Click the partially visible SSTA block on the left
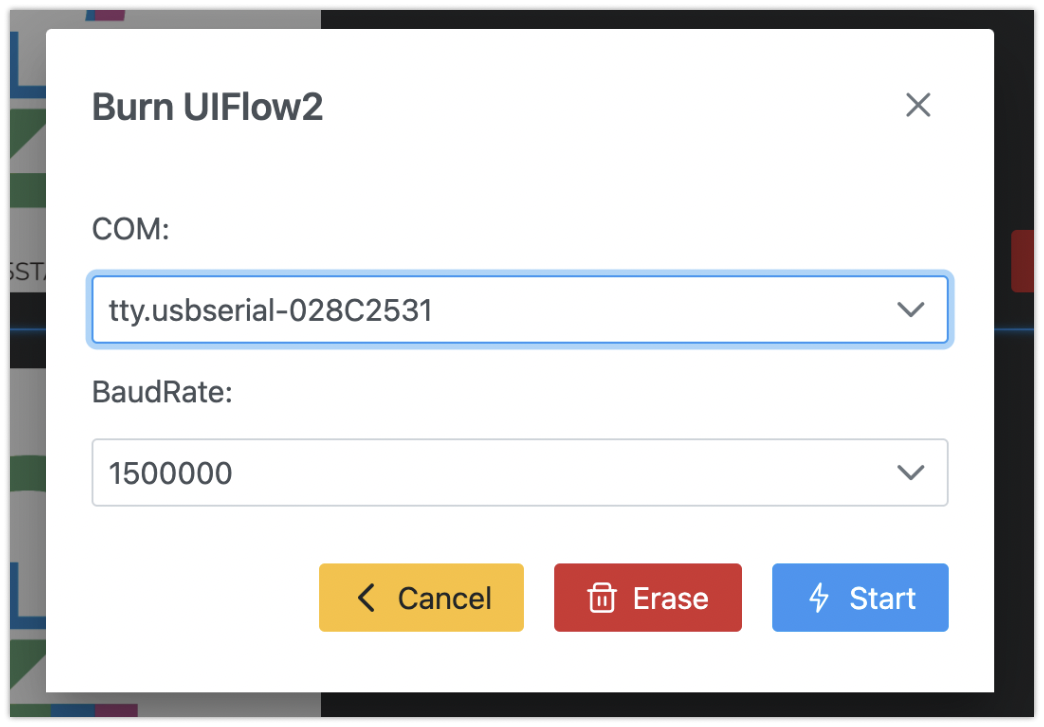The image size is (1044, 727). (26, 272)
